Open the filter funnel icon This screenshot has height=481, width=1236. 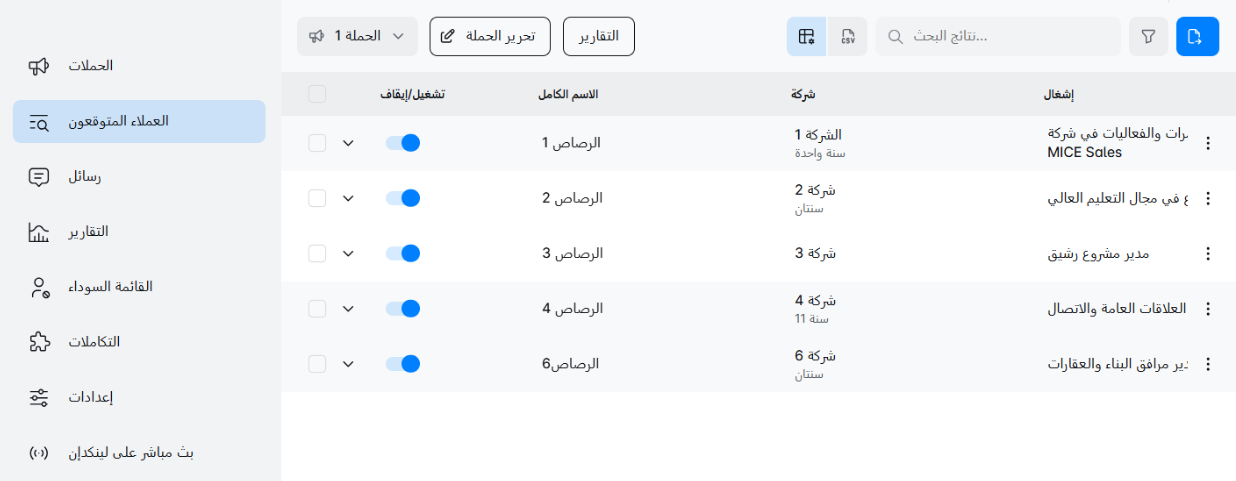pyautogui.click(x=1148, y=37)
